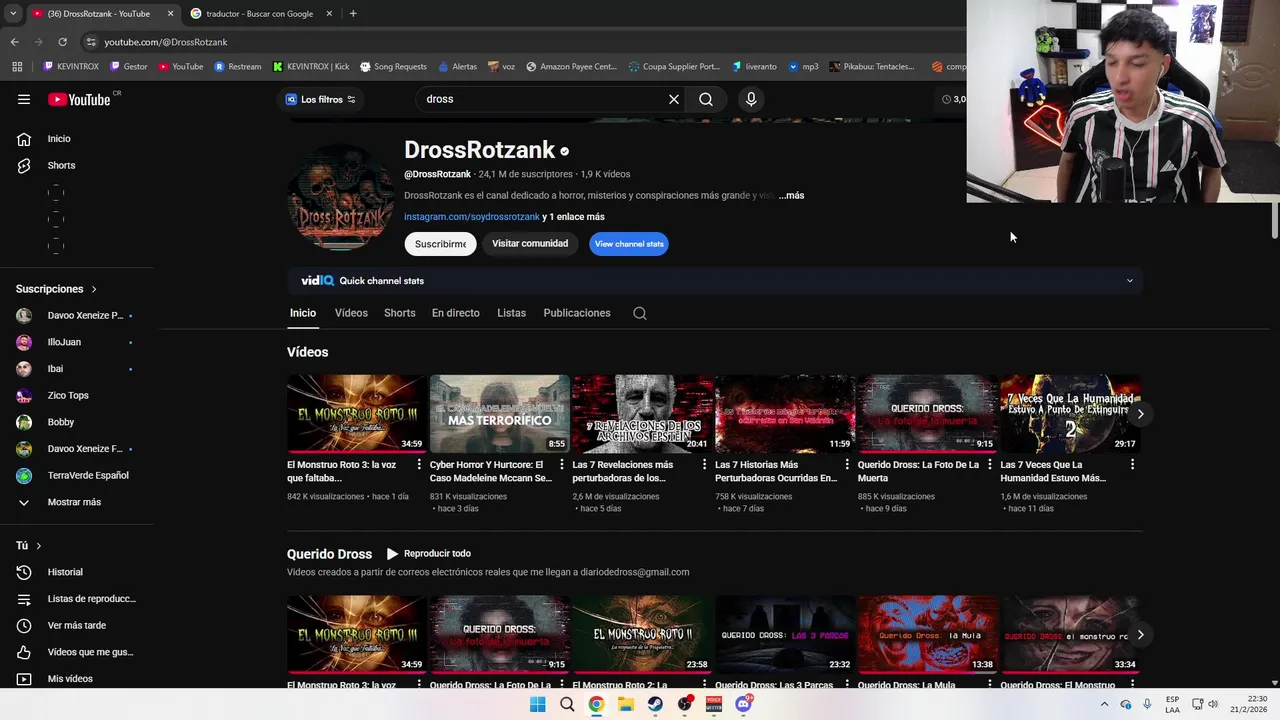Switch to Listas tab
1280x720 pixels.
[x=511, y=313]
